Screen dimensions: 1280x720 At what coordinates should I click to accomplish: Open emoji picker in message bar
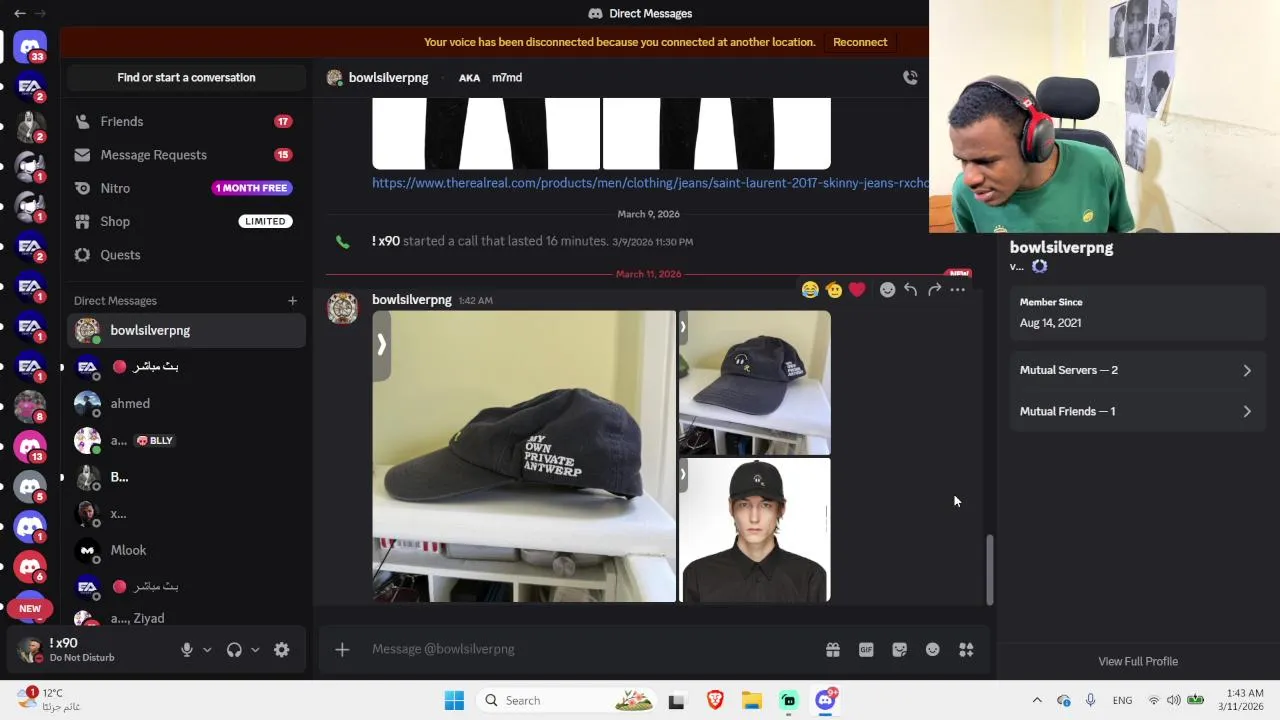click(932, 649)
